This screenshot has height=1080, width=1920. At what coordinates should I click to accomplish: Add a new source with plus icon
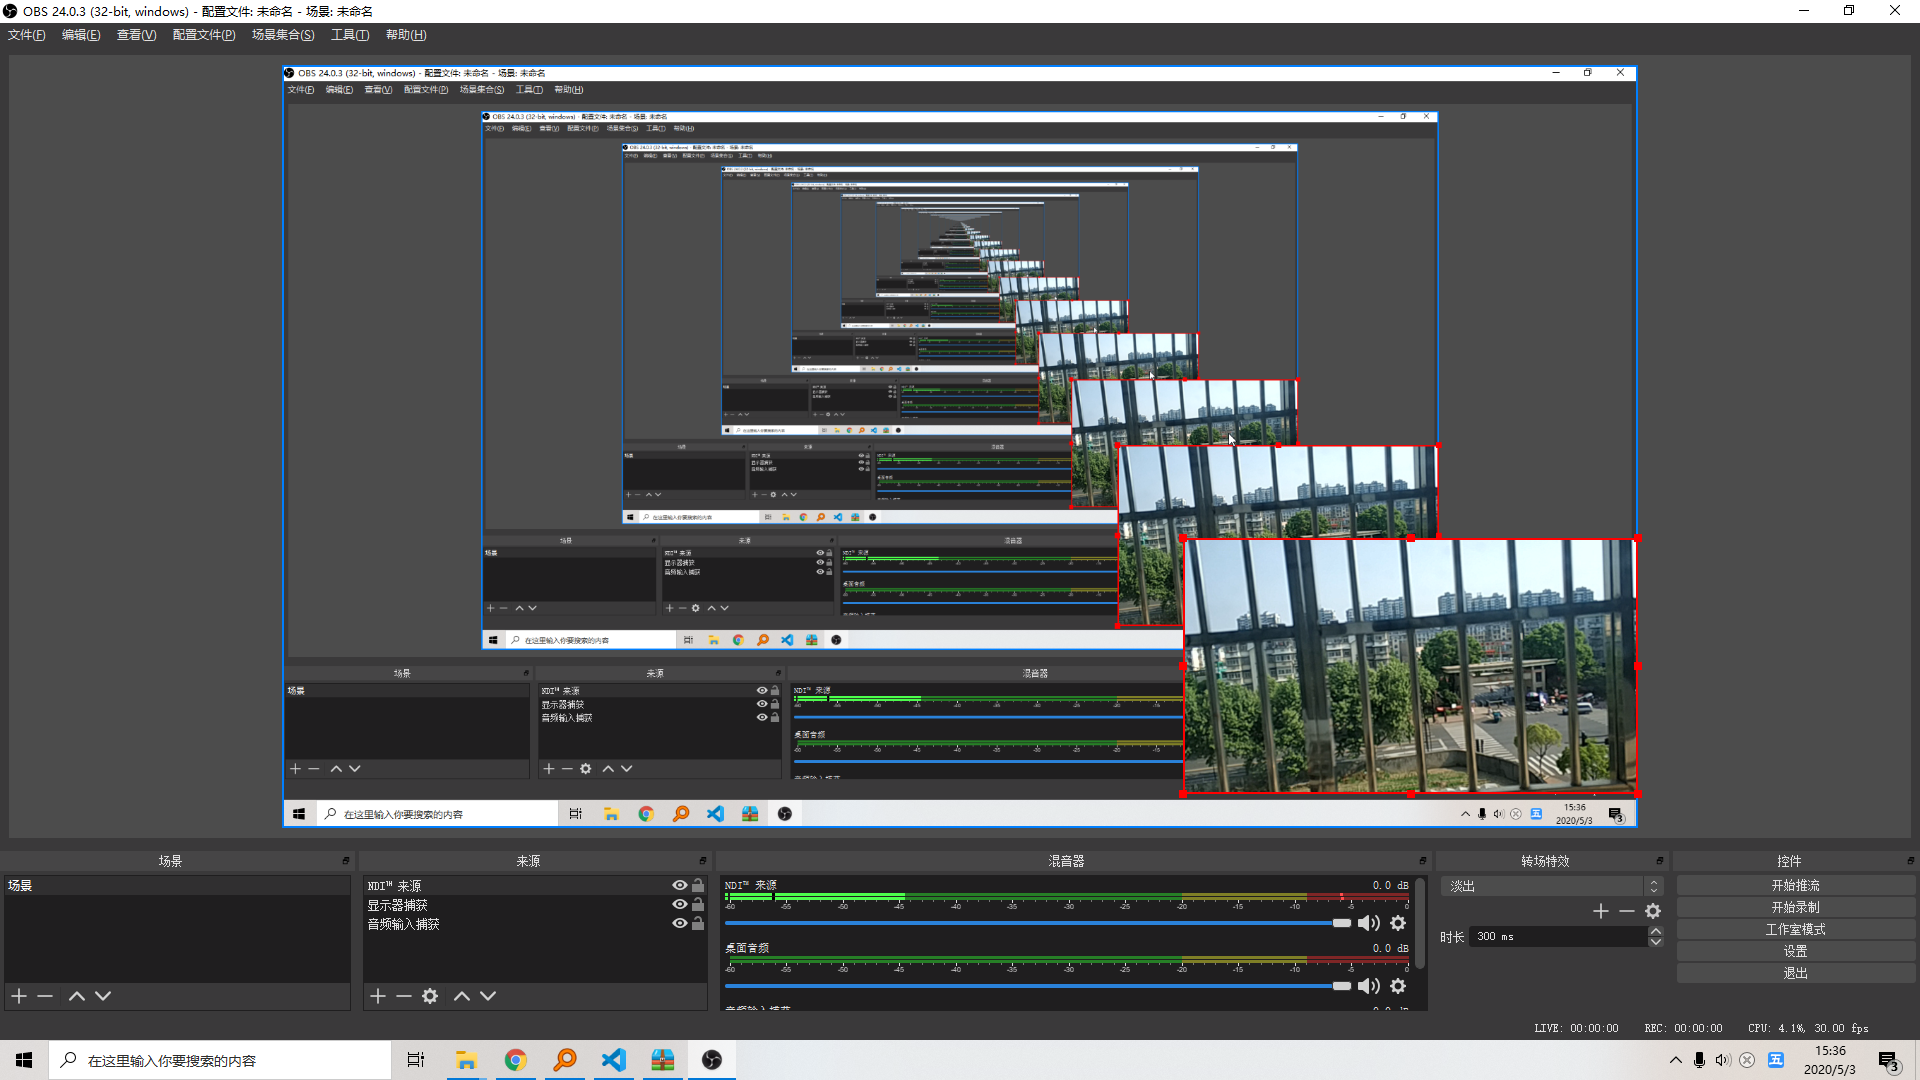pos(377,996)
